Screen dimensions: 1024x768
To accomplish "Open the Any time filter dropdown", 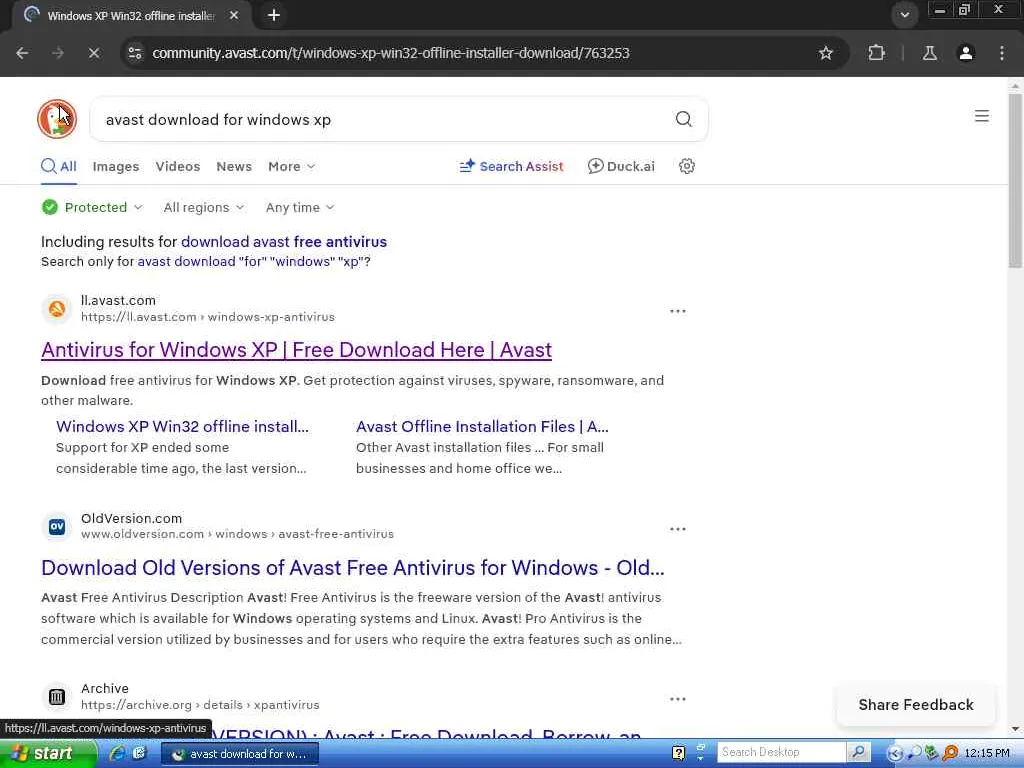I will (300, 208).
